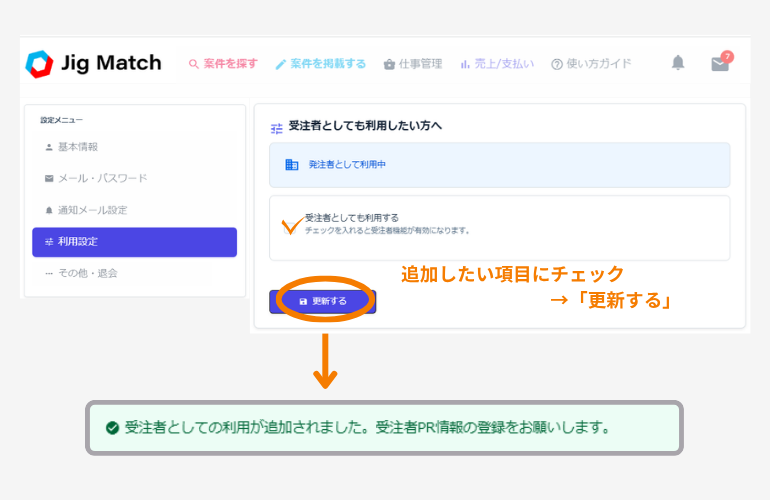Open その他・退会 settings item
The height and width of the screenshot is (500, 770).
click(135, 274)
